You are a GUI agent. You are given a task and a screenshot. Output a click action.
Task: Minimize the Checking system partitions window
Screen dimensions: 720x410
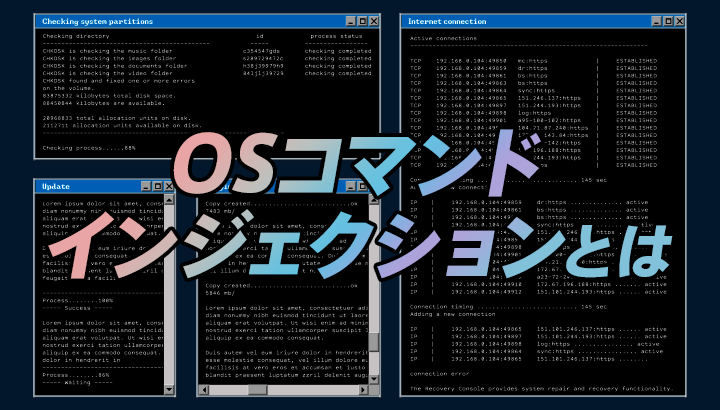click(x=351, y=21)
